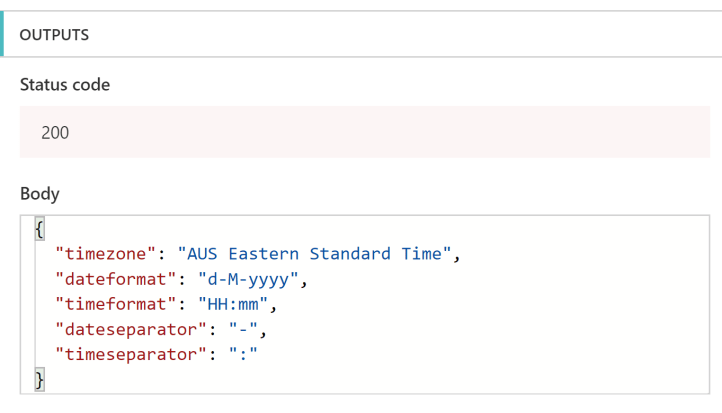Click the OUTPUTS section header
The image size is (722, 413).
click(x=54, y=35)
